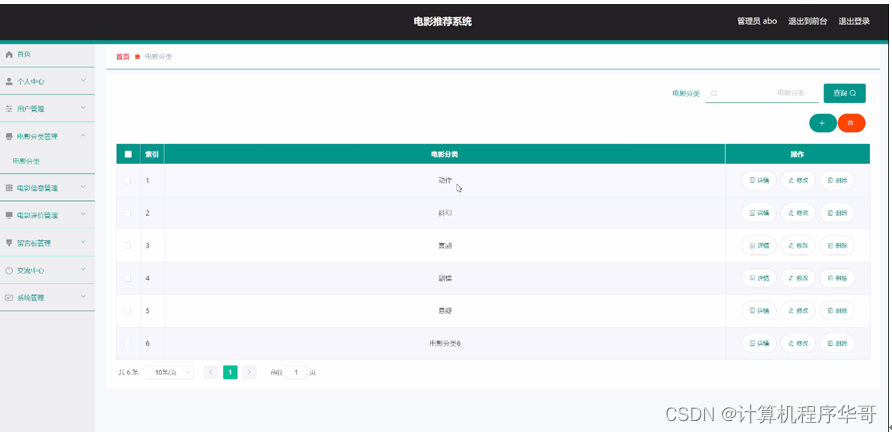The height and width of the screenshot is (433, 892).
Task: Click 删除 button in row 悬疑
Action: point(837,311)
